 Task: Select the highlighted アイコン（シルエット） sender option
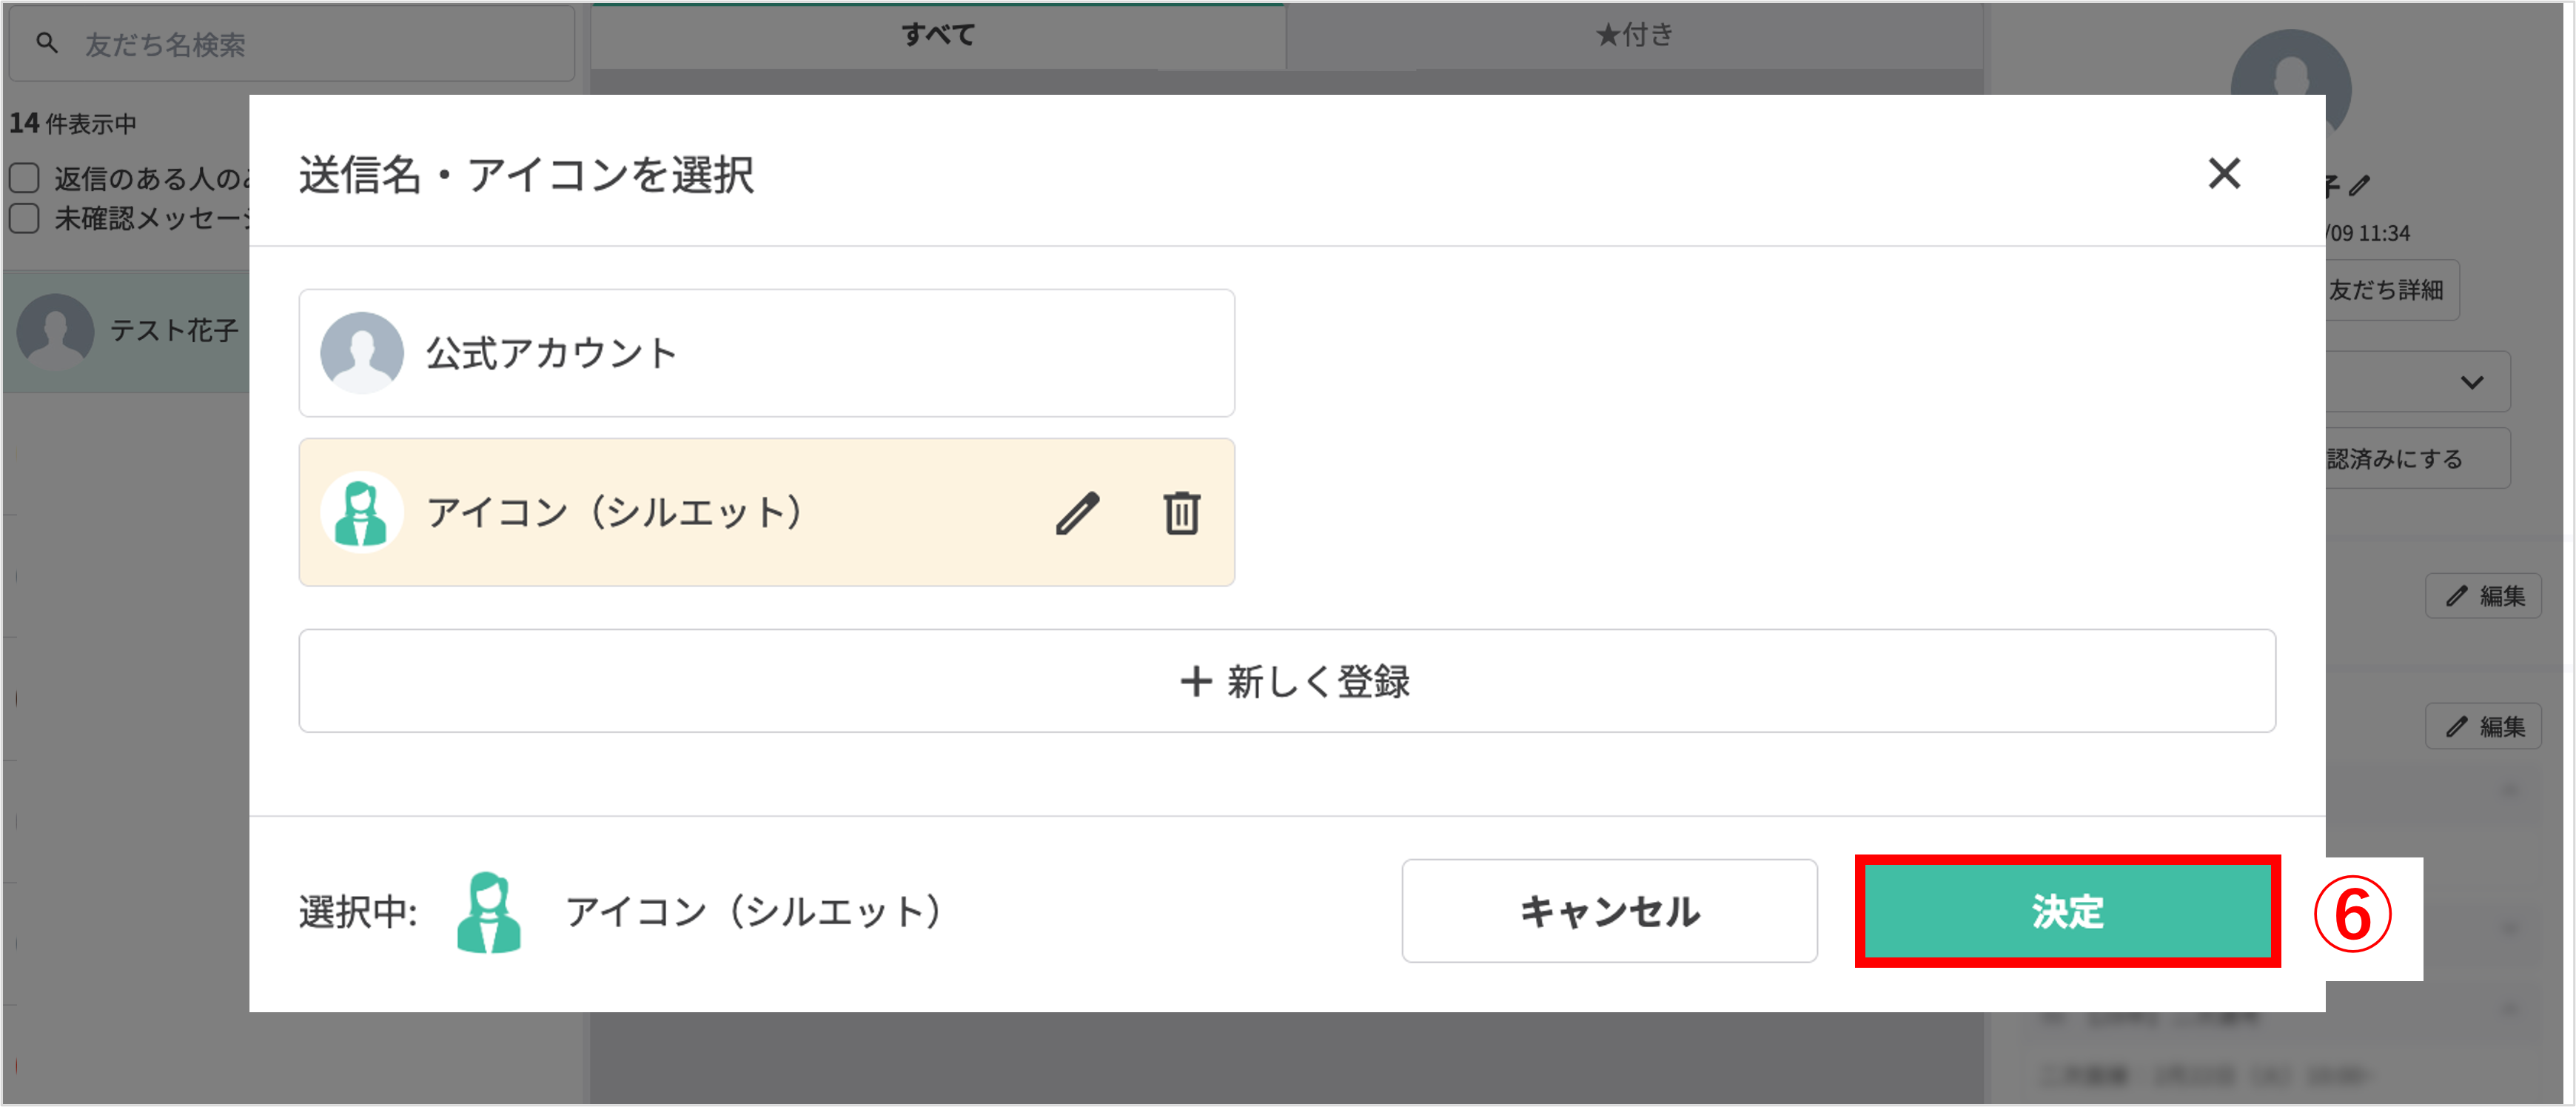point(700,513)
